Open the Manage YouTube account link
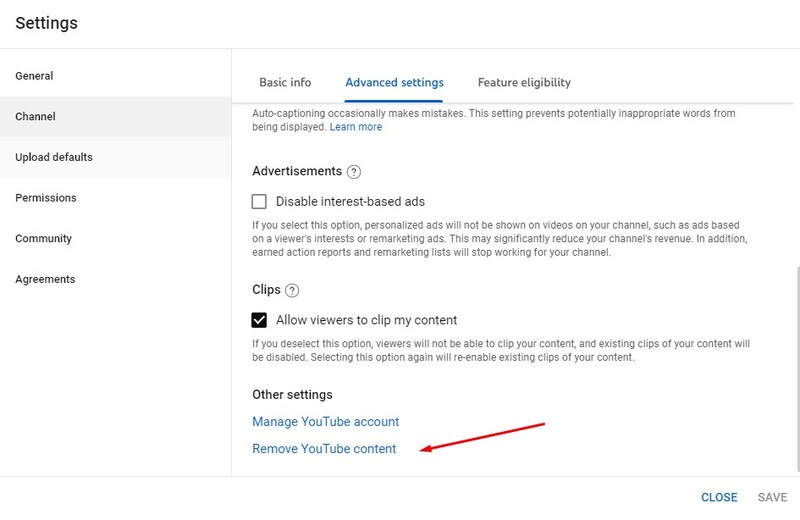 (x=325, y=422)
